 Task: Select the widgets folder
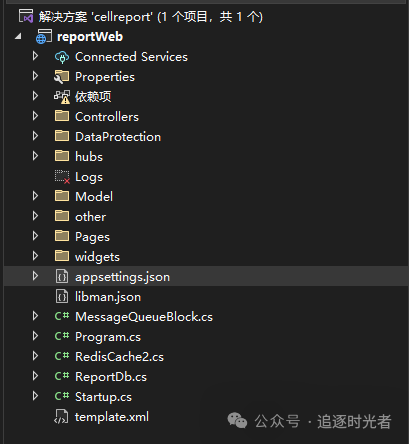coord(97,257)
